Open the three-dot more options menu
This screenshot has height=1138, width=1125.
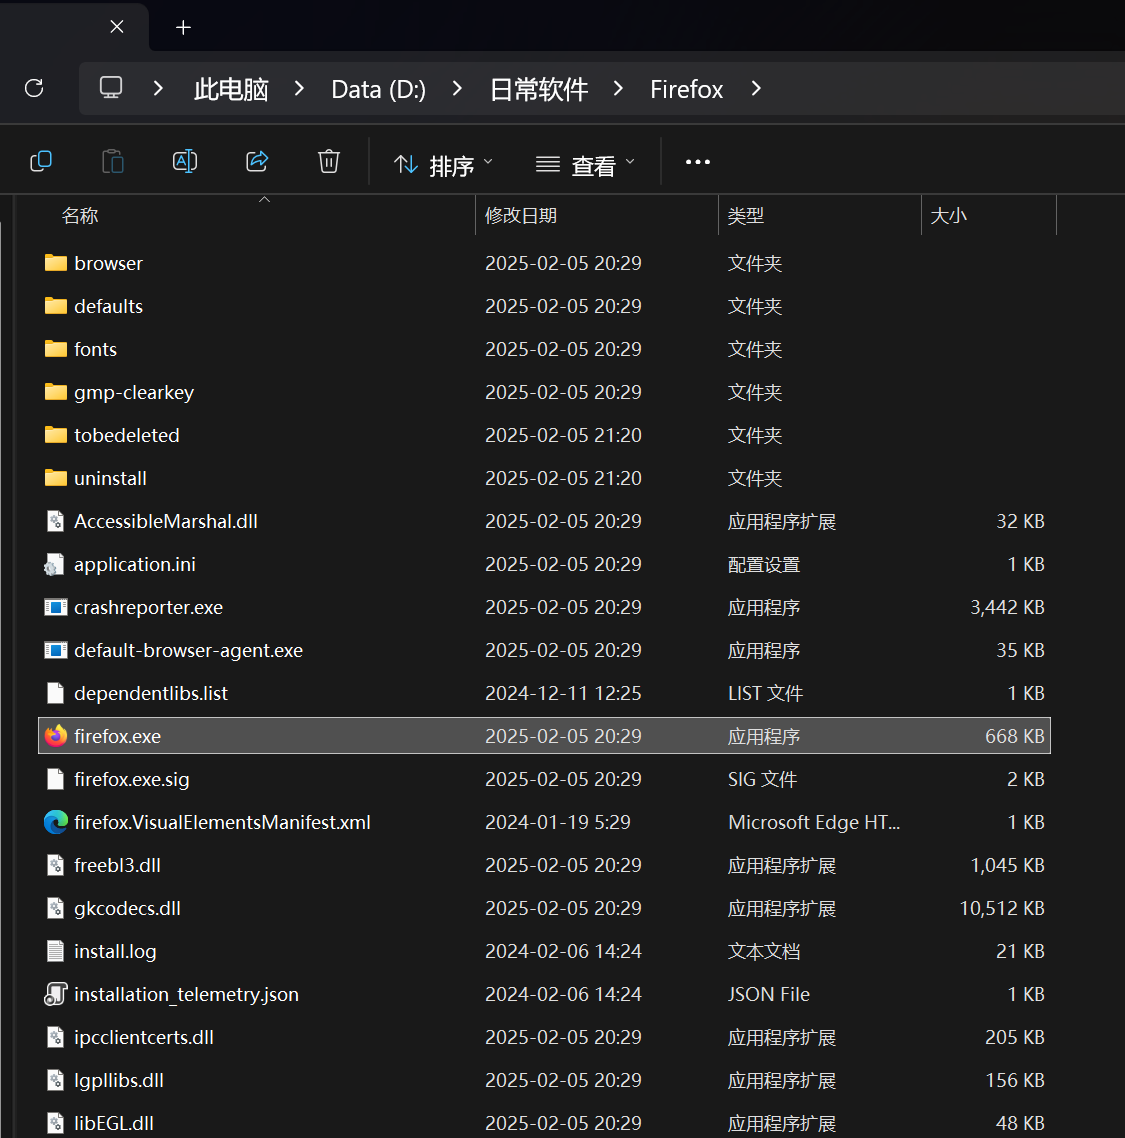point(698,162)
